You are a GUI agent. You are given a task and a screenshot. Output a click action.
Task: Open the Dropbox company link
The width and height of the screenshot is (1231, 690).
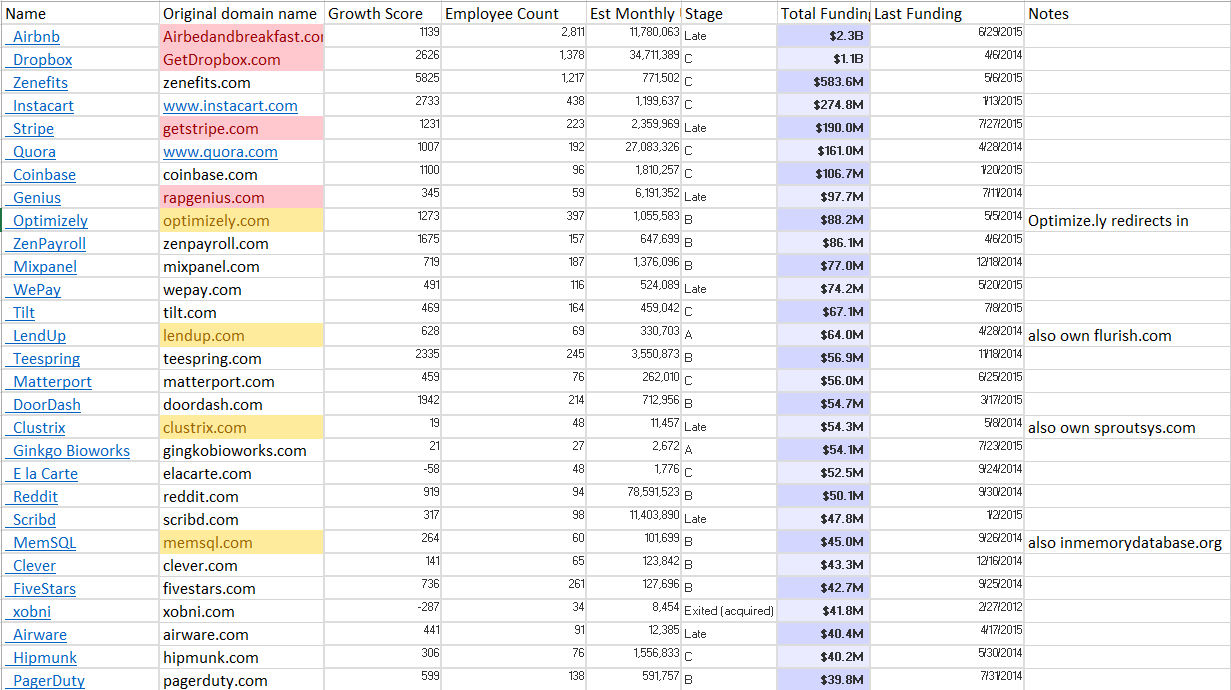(42, 60)
